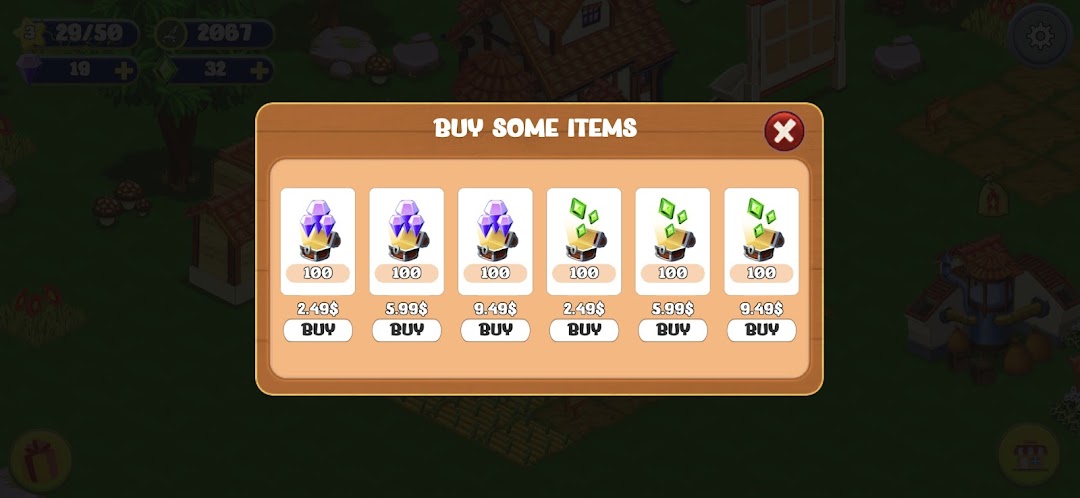This screenshot has width=1080, height=498.
Task: Add more green gems with plus
Action: (260, 70)
